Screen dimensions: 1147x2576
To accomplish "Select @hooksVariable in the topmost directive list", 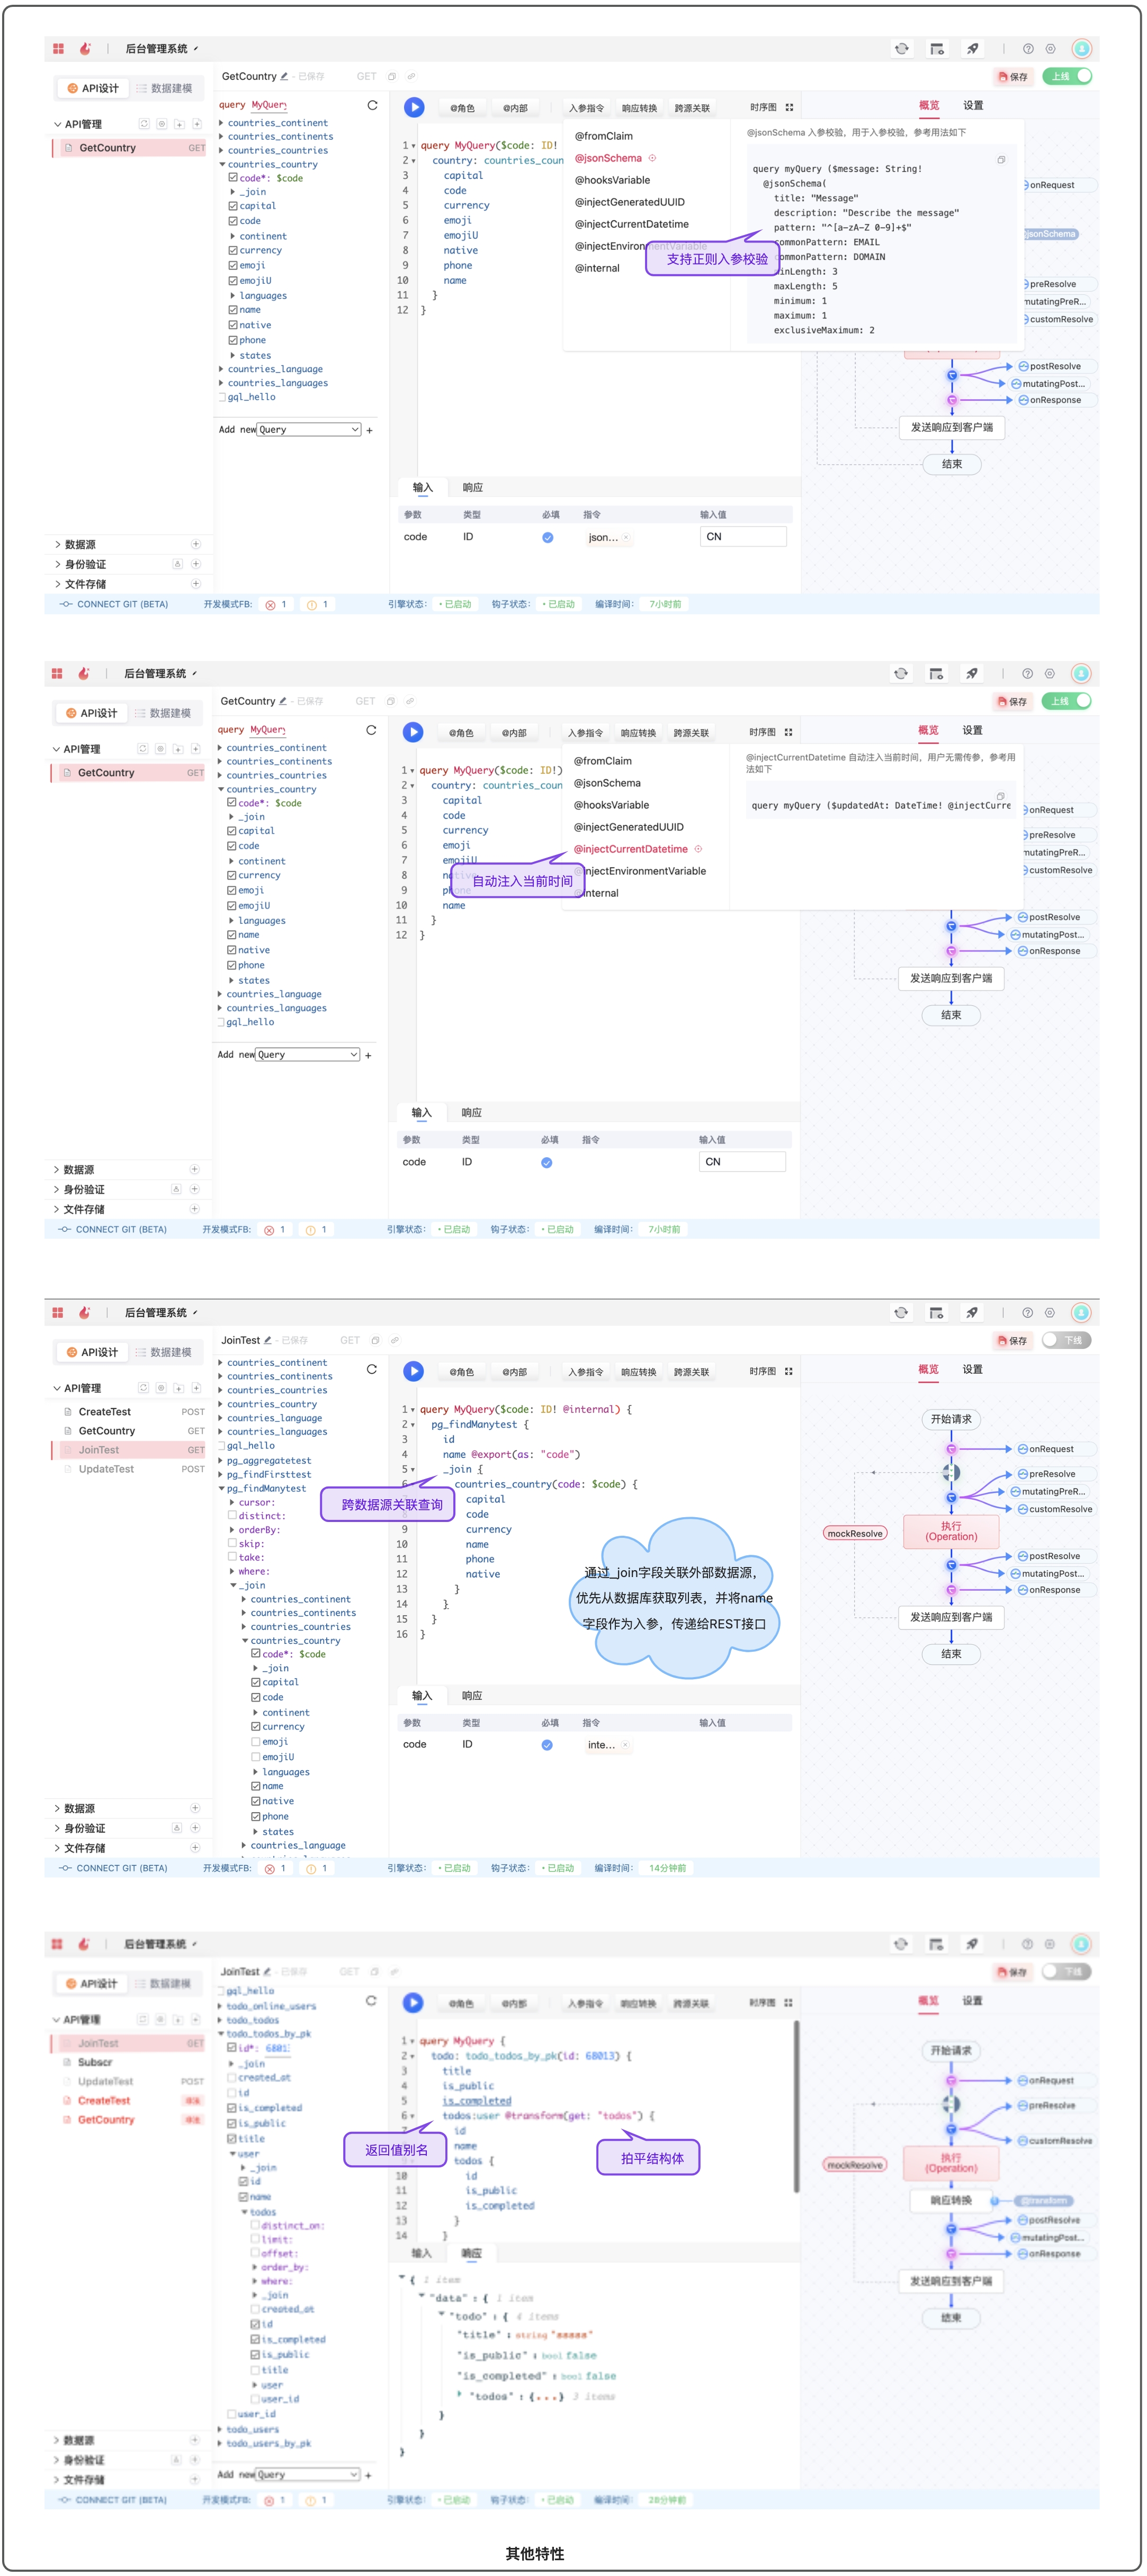I will (612, 180).
